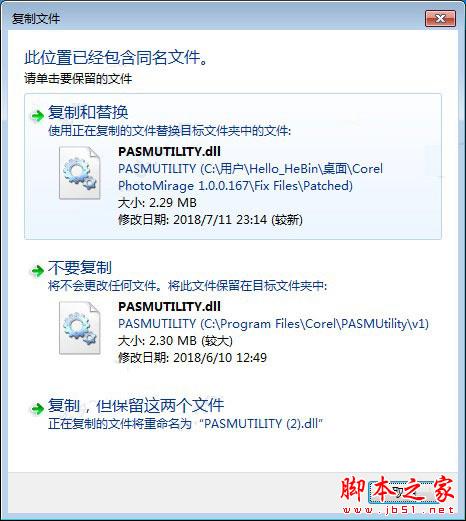
Task: Click the 大小: 2.29 MB size line
Action: pos(157,203)
